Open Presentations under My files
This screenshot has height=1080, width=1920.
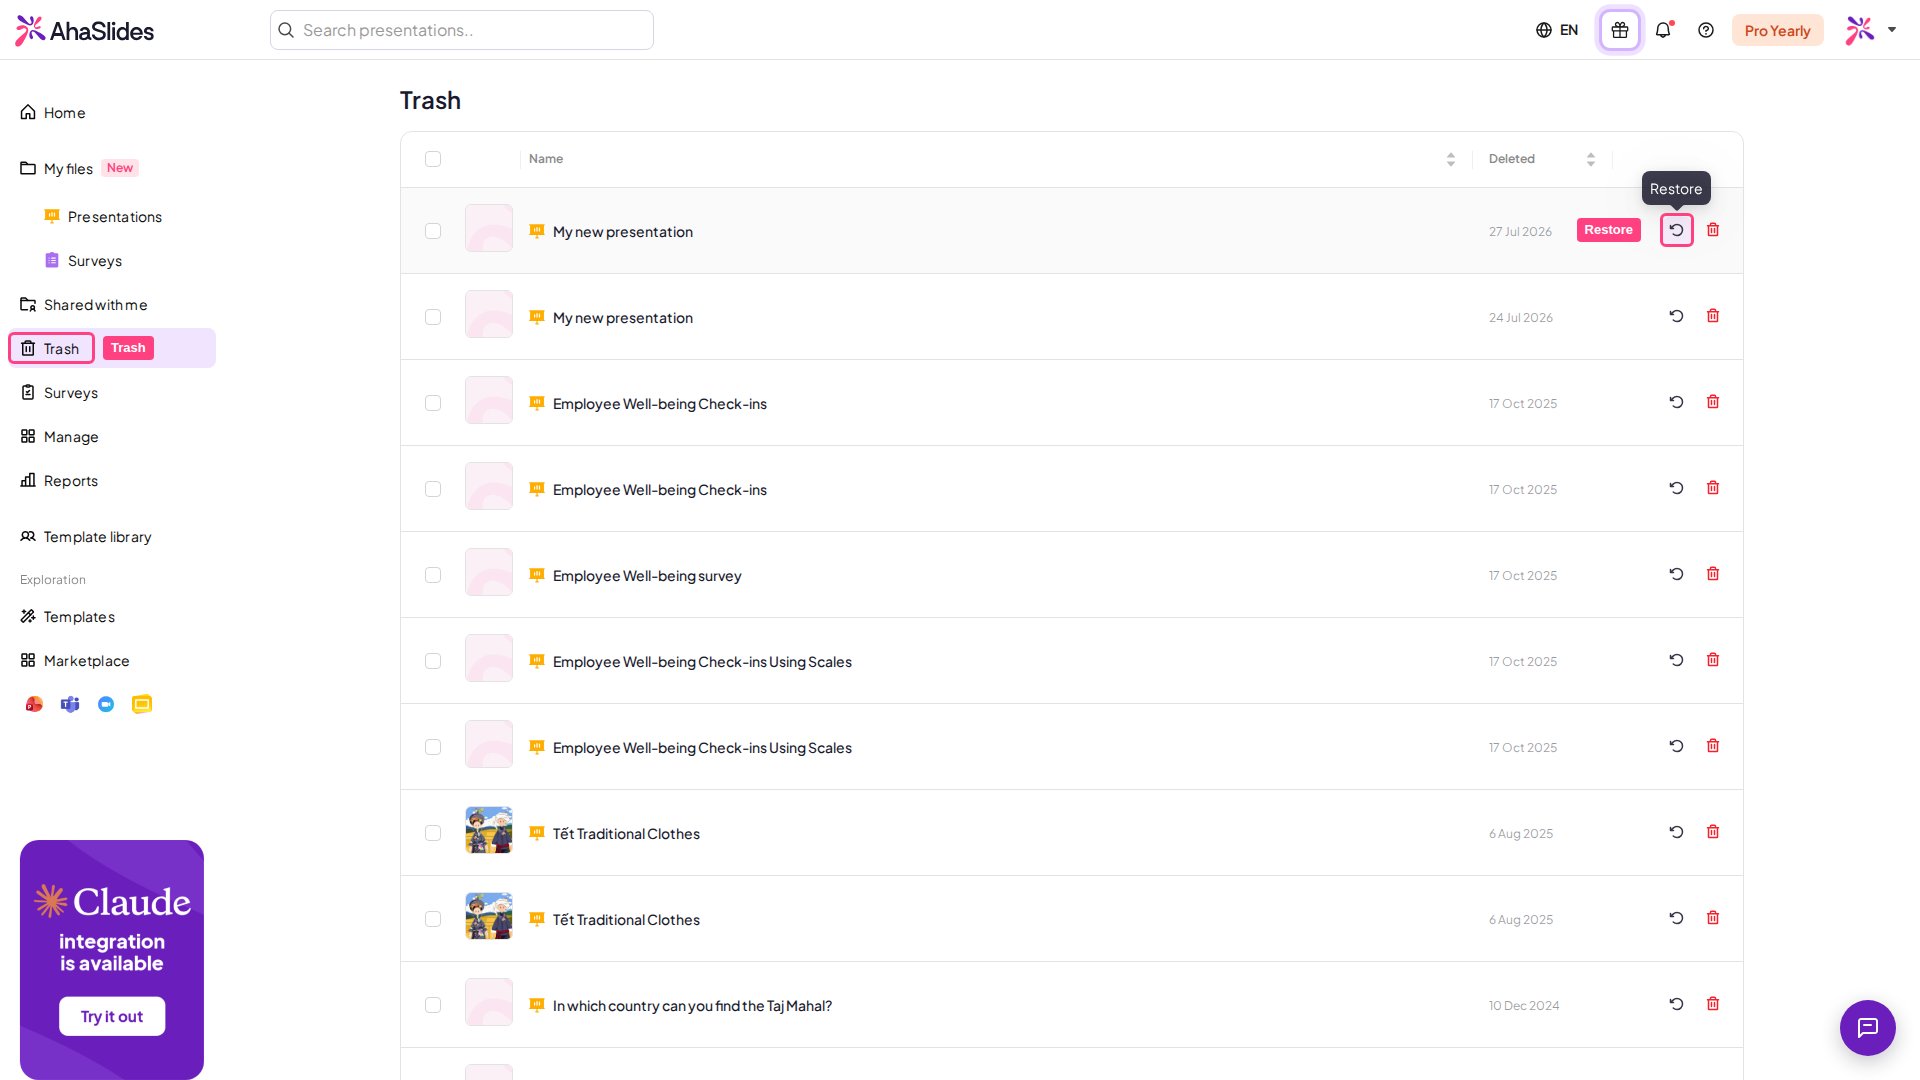click(103, 217)
